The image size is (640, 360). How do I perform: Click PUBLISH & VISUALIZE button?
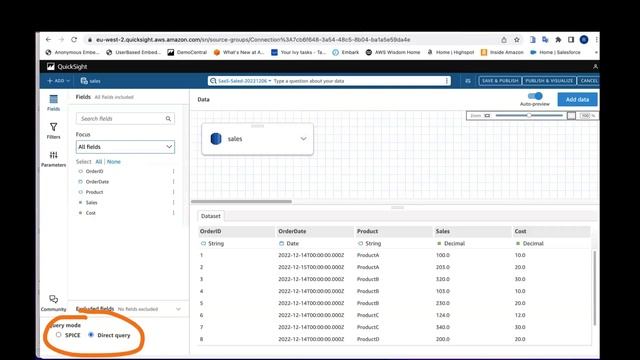pos(549,81)
